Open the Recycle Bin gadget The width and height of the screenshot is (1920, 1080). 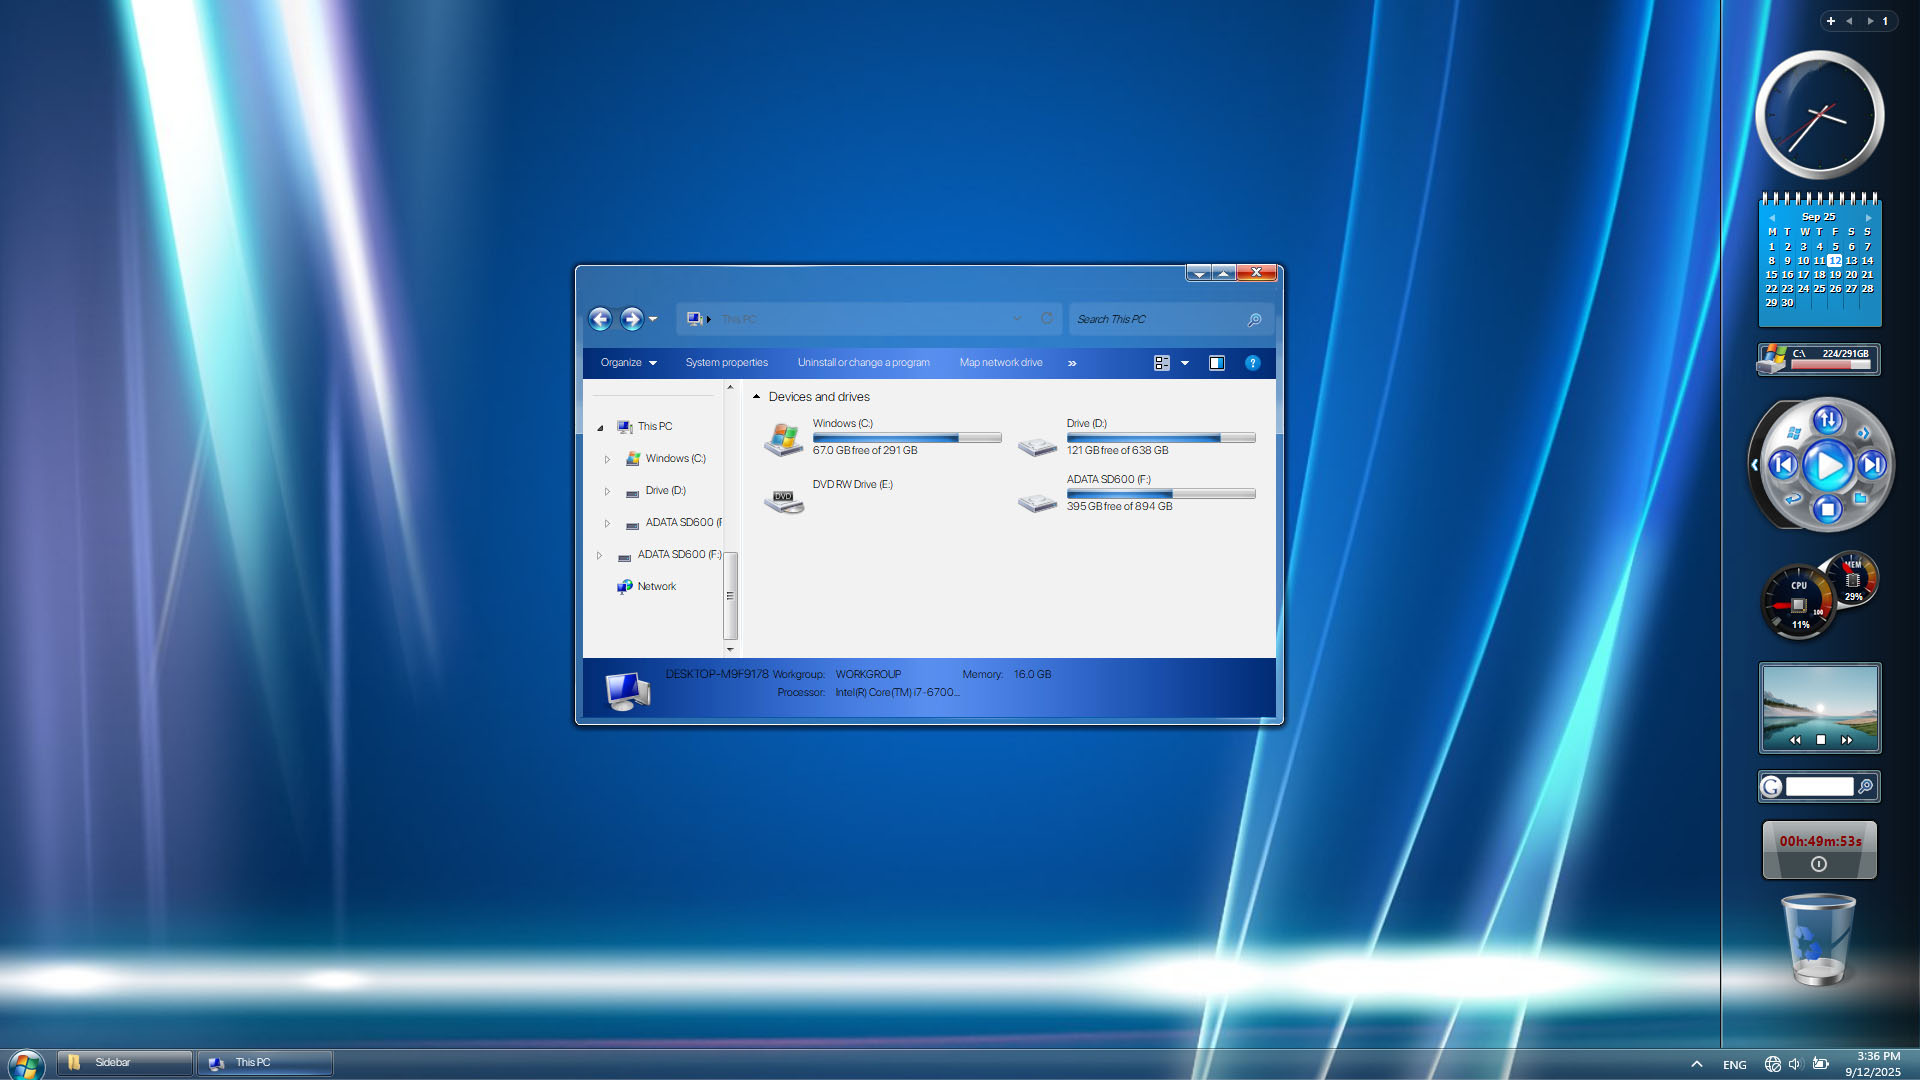tap(1818, 940)
